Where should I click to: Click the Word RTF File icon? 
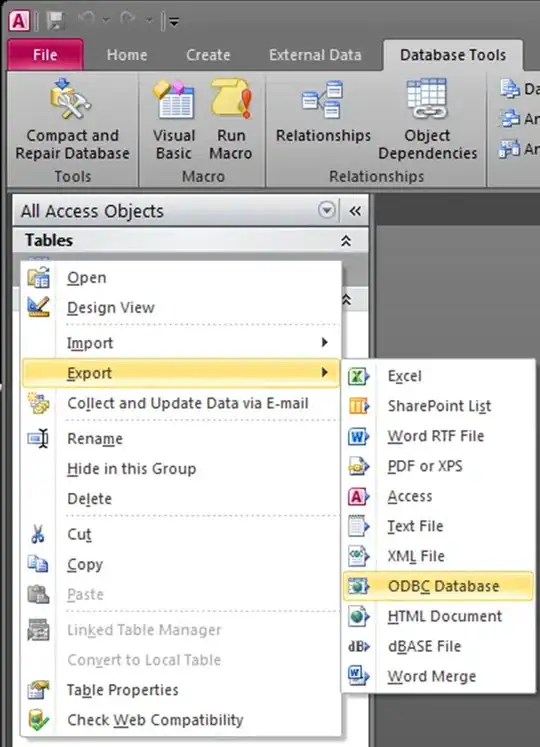click(358, 436)
